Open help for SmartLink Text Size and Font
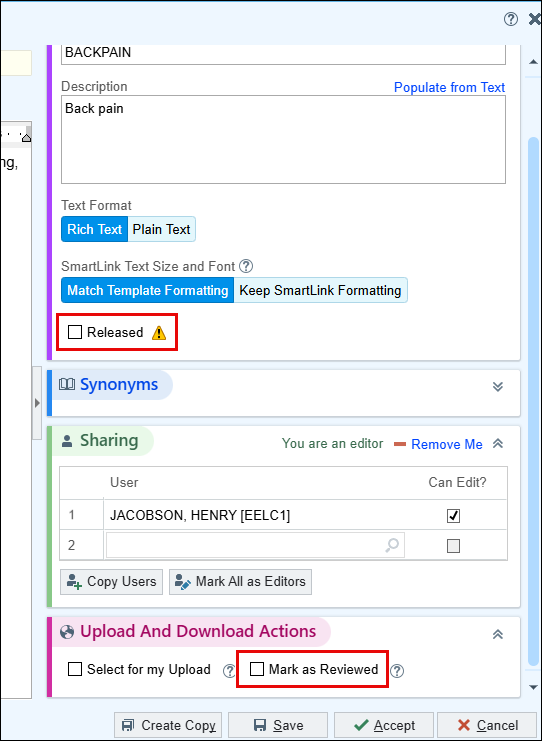 pos(246,267)
